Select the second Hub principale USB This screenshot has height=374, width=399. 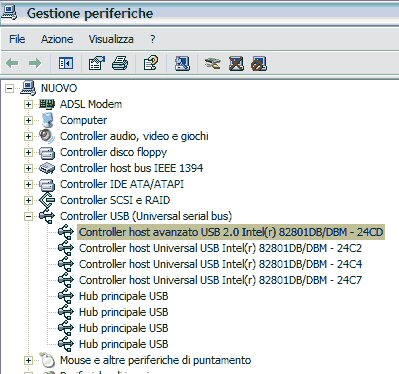124,312
